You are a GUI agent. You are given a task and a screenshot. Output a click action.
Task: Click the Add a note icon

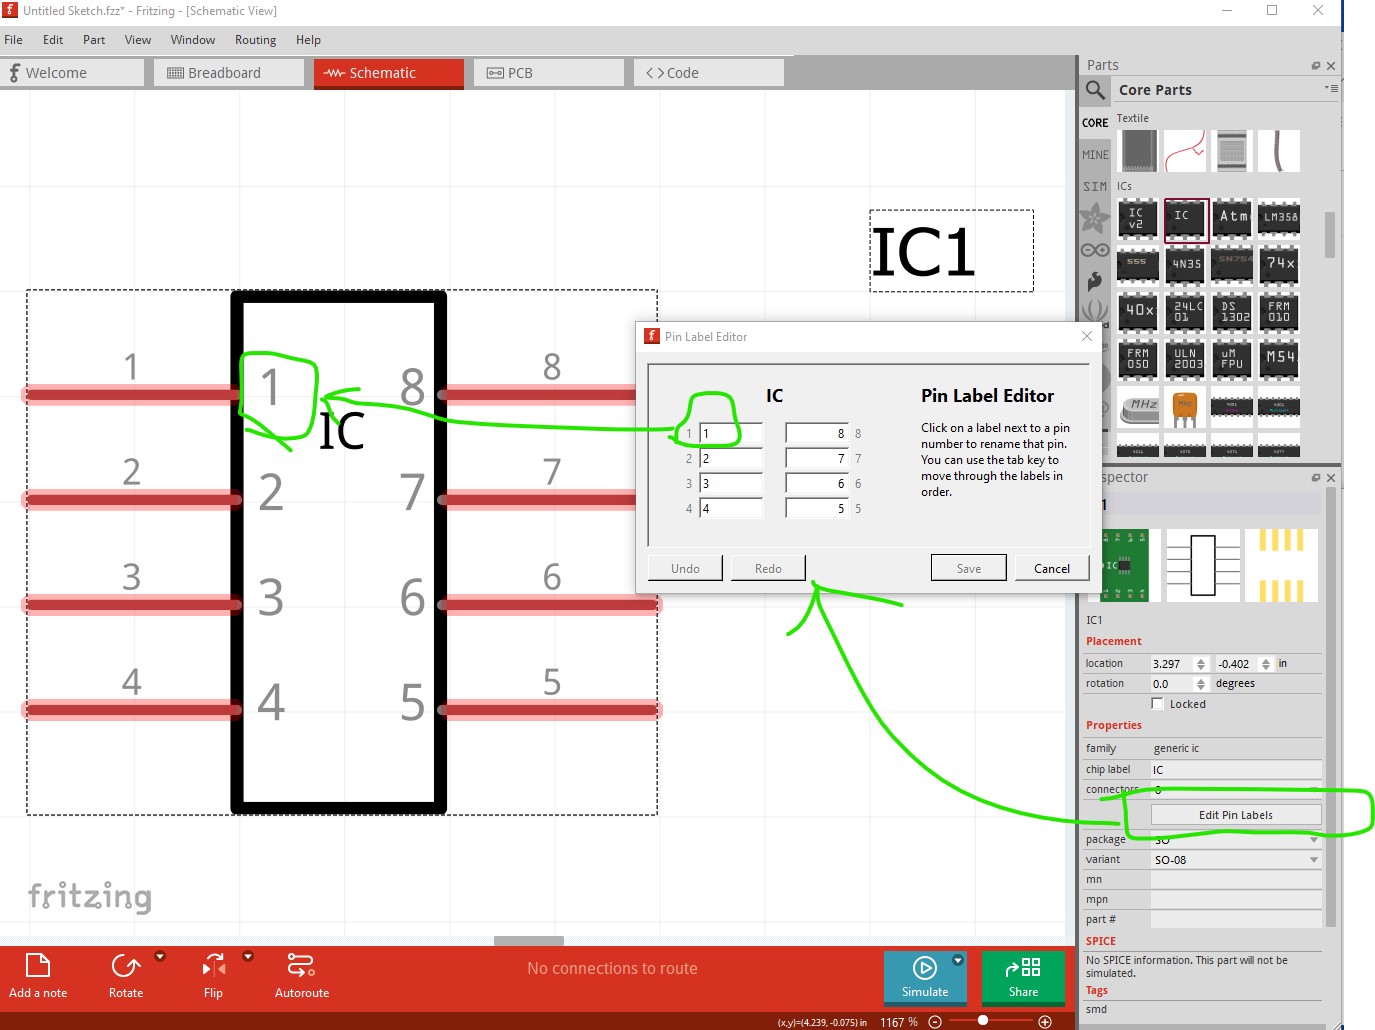pos(37,965)
